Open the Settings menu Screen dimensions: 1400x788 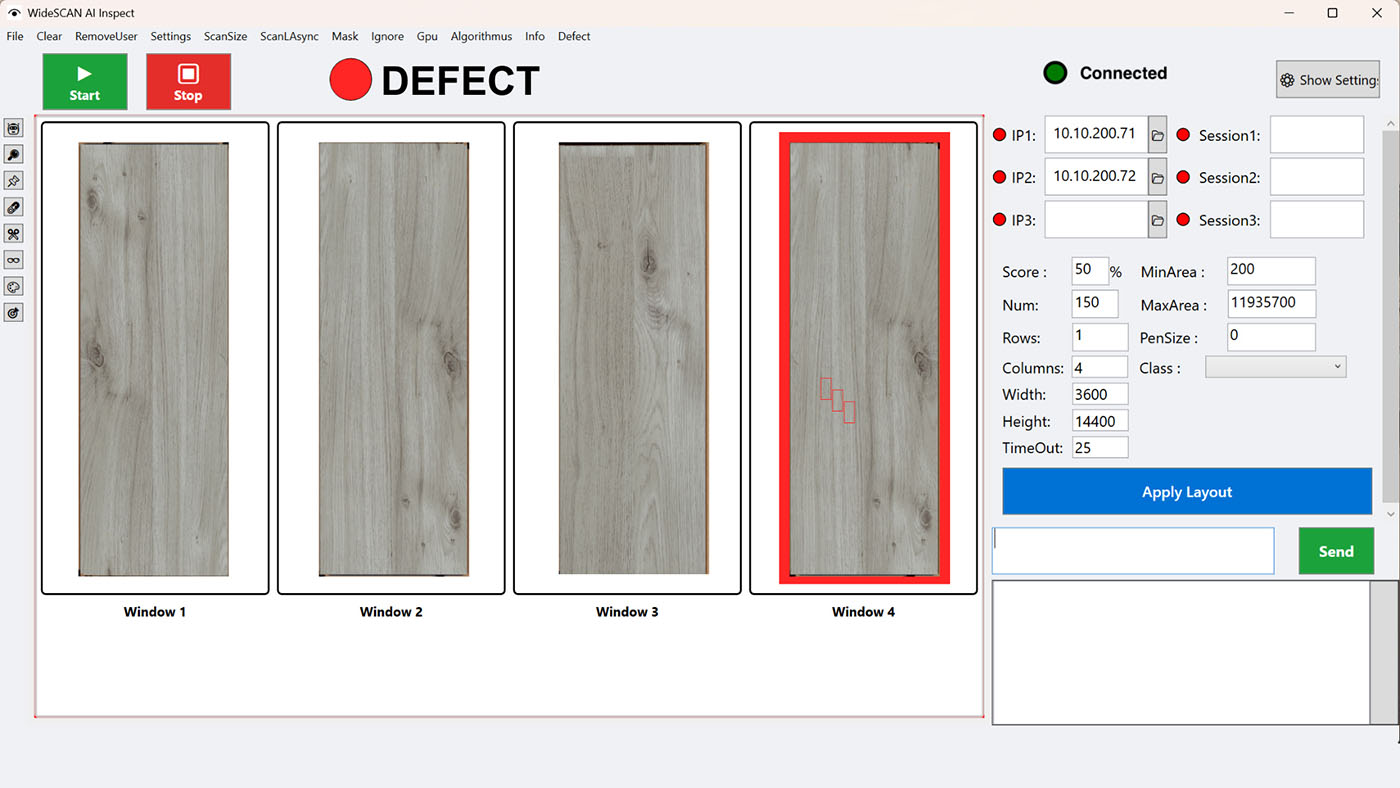tap(171, 36)
